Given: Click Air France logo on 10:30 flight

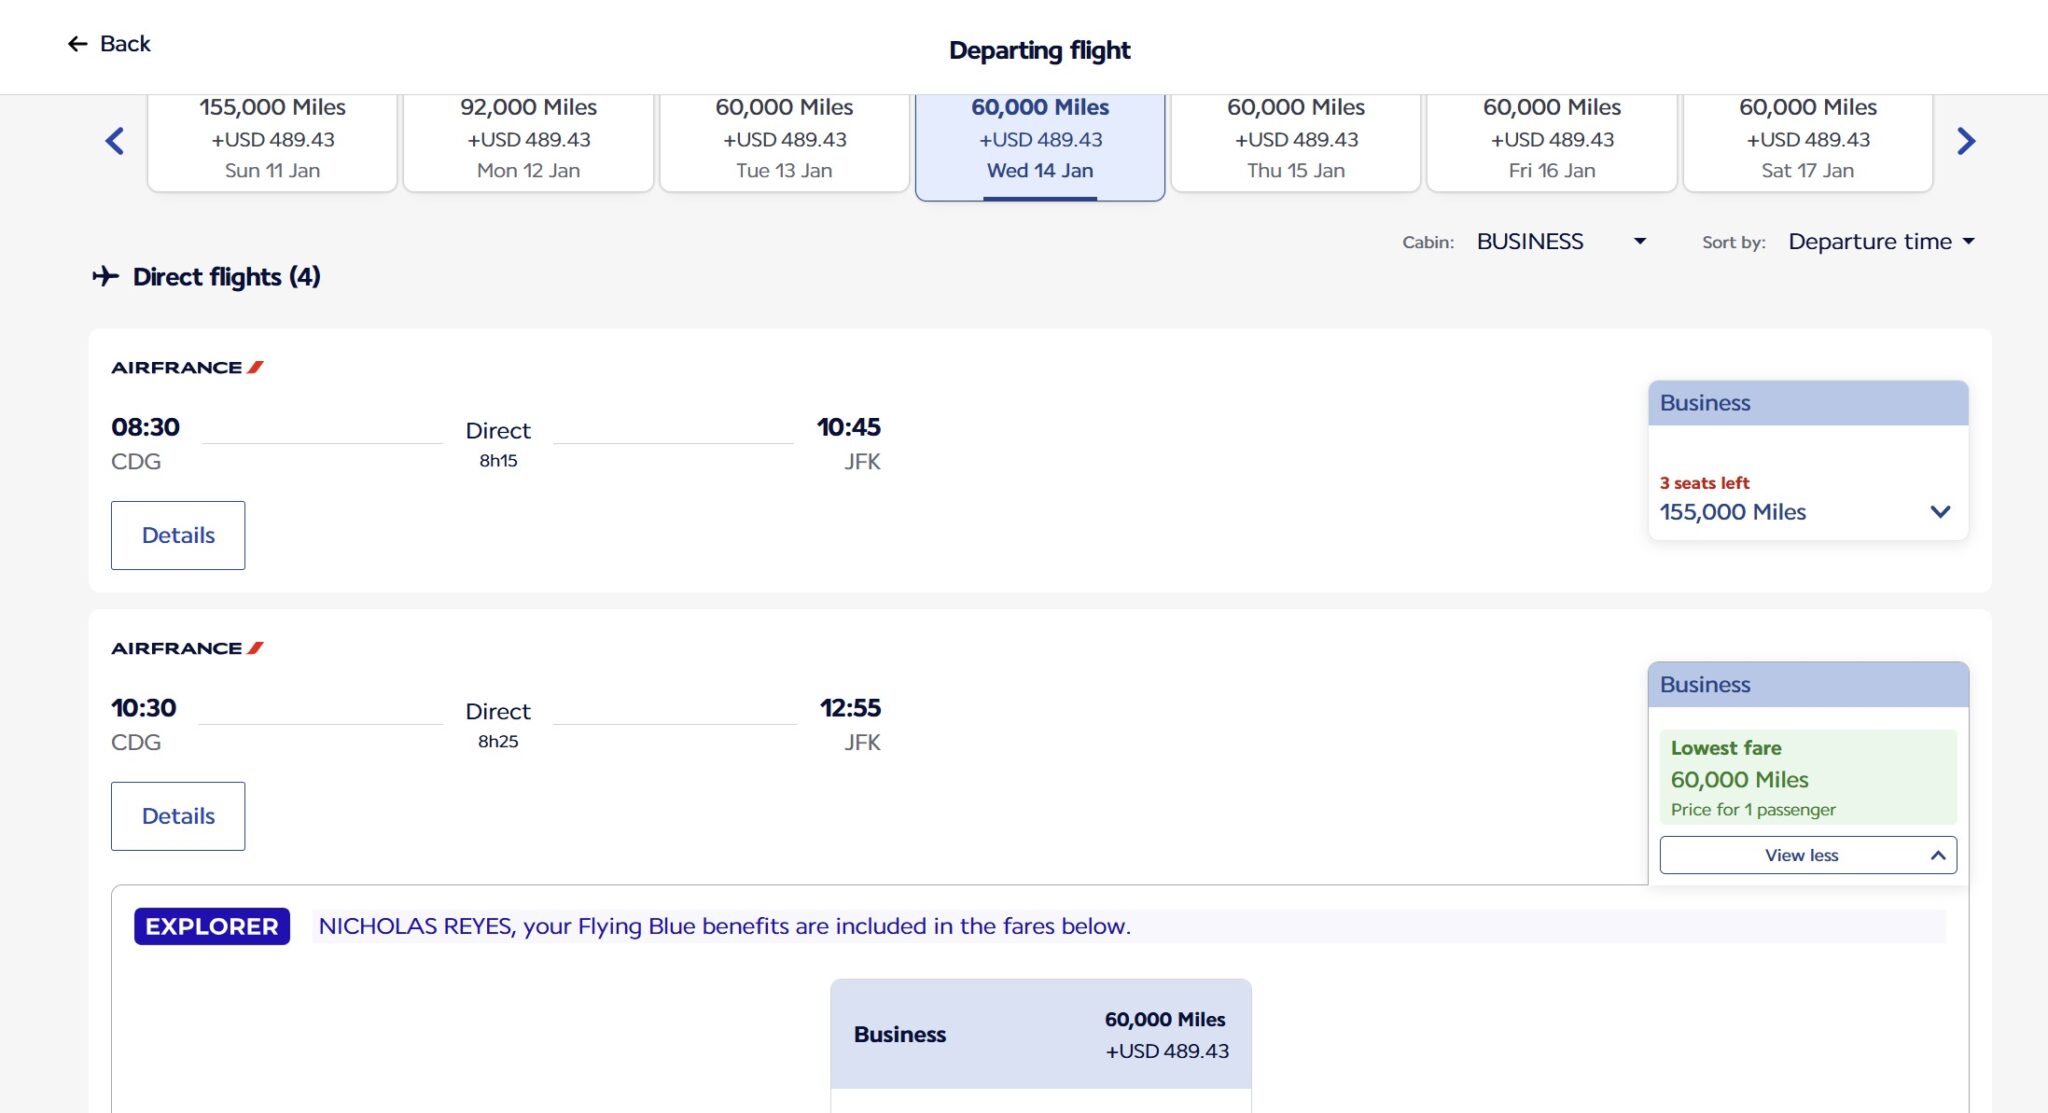Looking at the screenshot, I should (x=187, y=648).
